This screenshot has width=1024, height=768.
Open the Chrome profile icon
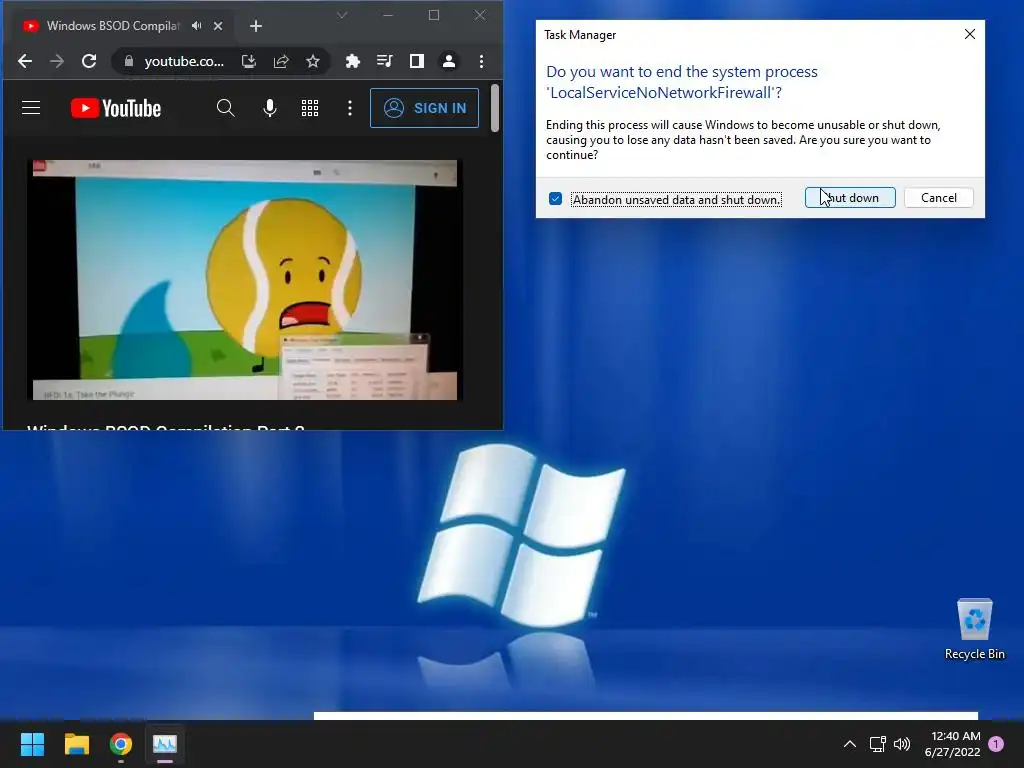pyautogui.click(x=449, y=61)
